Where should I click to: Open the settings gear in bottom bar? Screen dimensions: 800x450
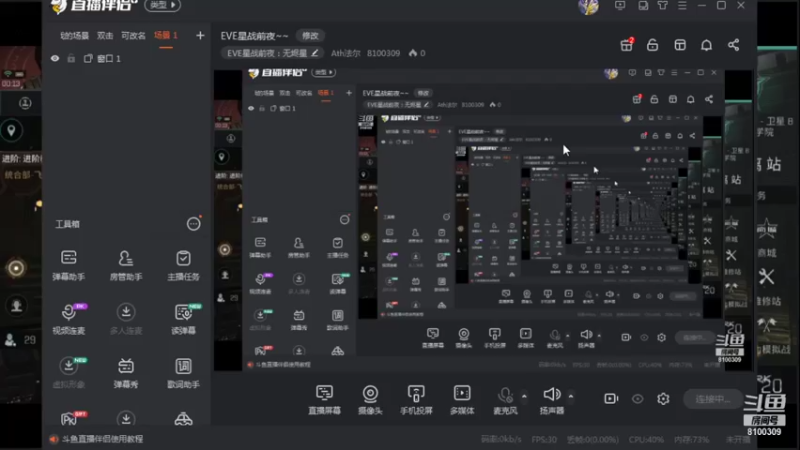point(663,398)
